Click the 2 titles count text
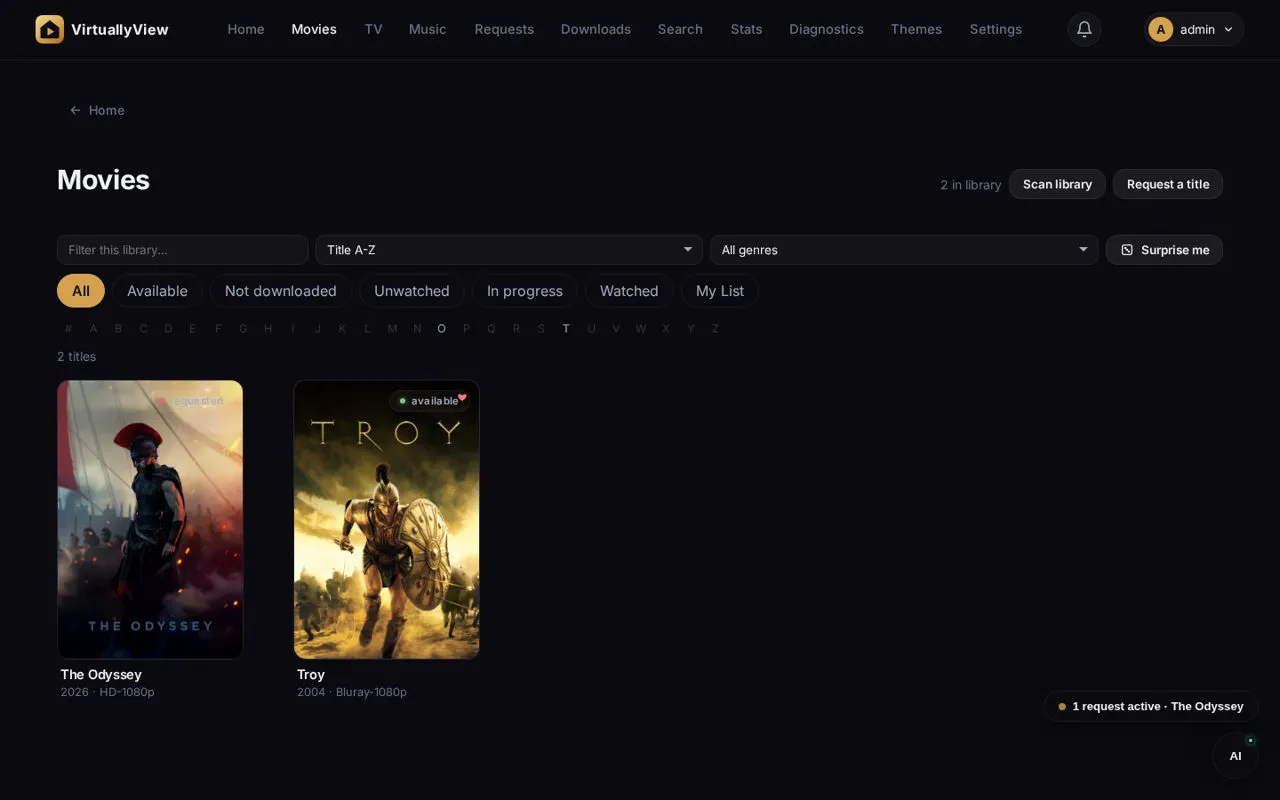Viewport: 1280px width, 800px height. click(77, 357)
